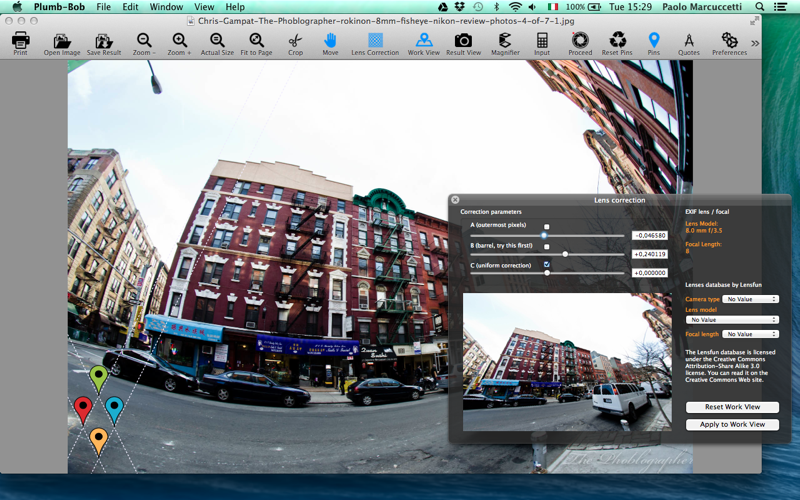Enable the A (outermost pixels) checkbox
The image size is (800, 500).
546,227
